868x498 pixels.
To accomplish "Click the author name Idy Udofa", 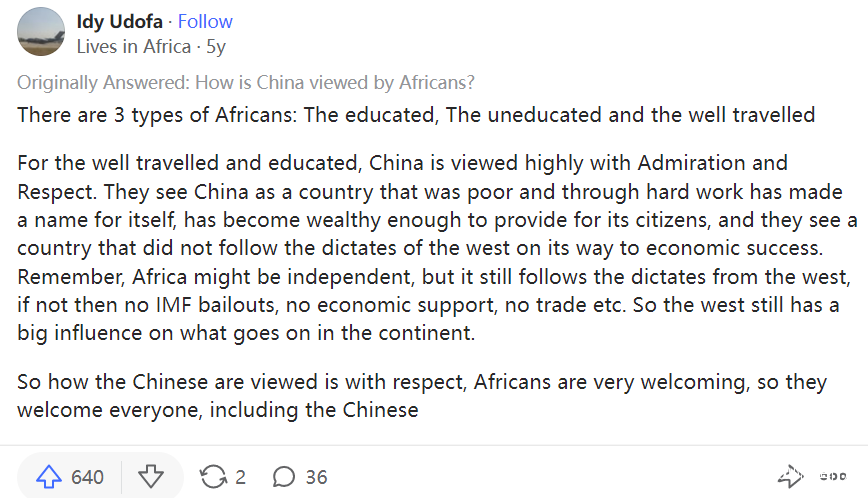I will coord(120,22).
